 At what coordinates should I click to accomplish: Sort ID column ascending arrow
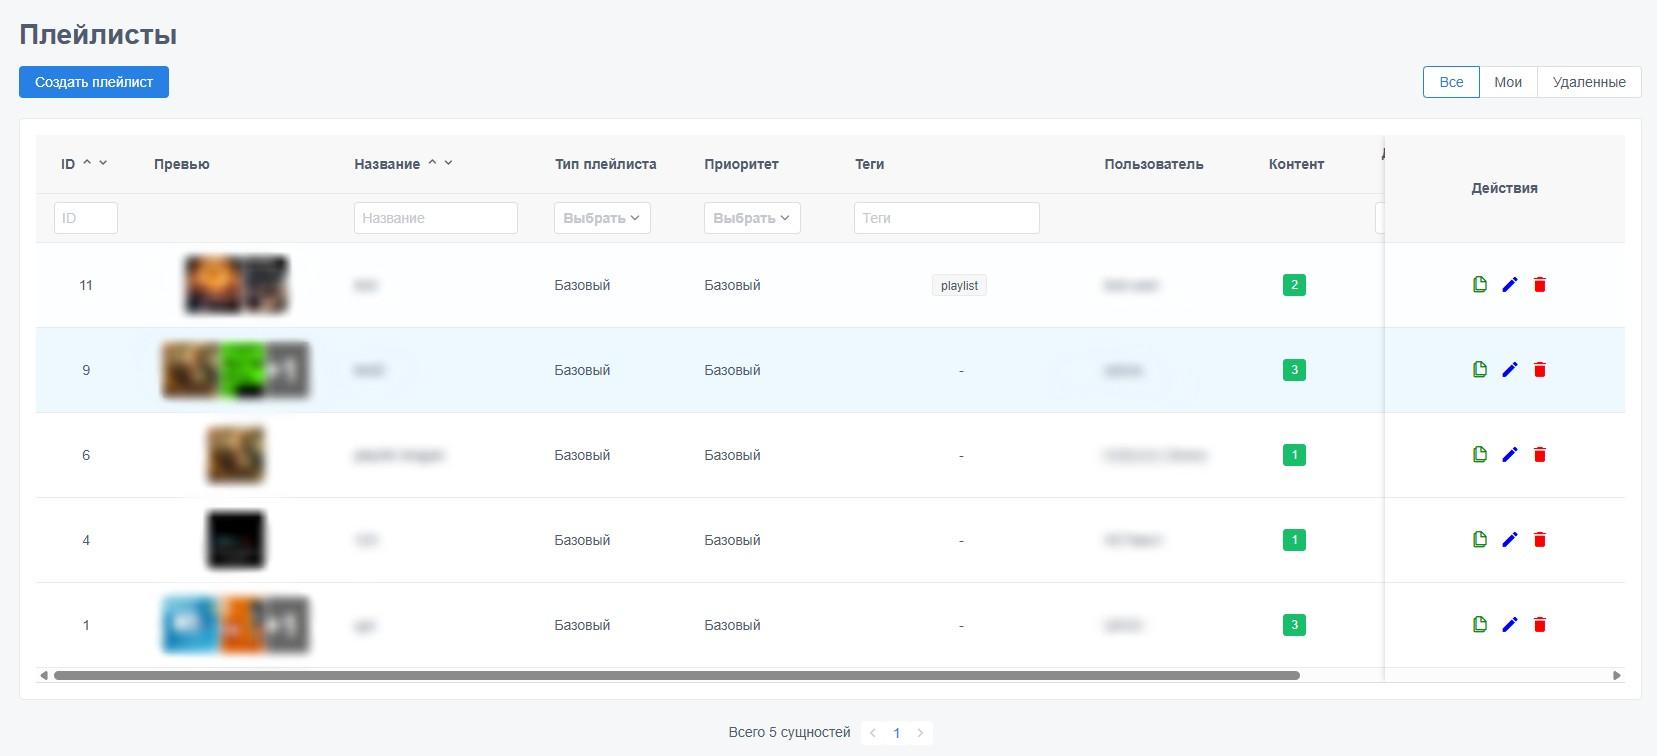pos(87,162)
